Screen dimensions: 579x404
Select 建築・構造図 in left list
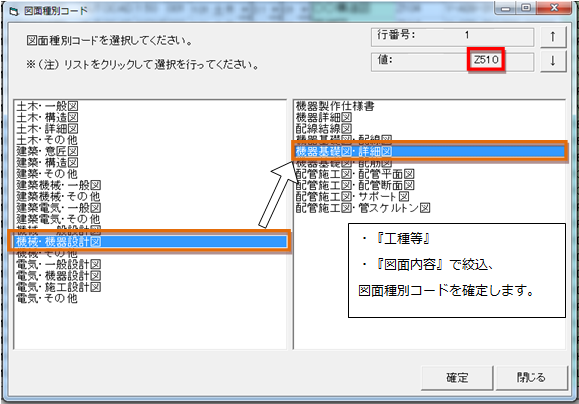coord(47,163)
